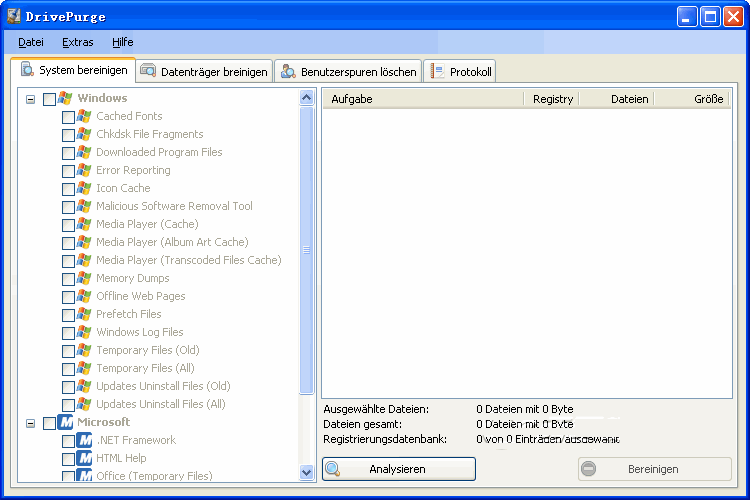Select the Error Reporting entry
Screen dimensions: 750x500
133,170
